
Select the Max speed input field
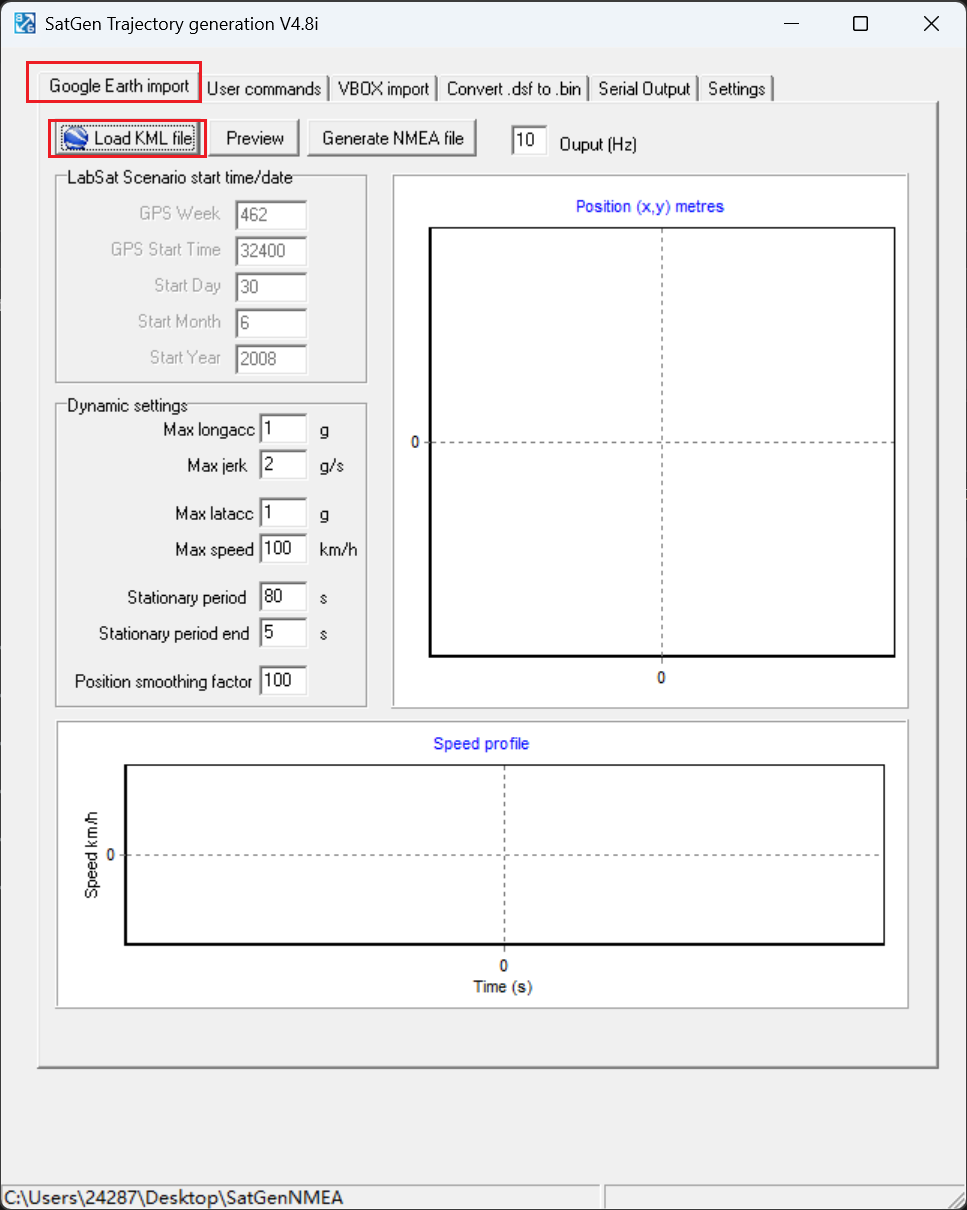pos(283,549)
